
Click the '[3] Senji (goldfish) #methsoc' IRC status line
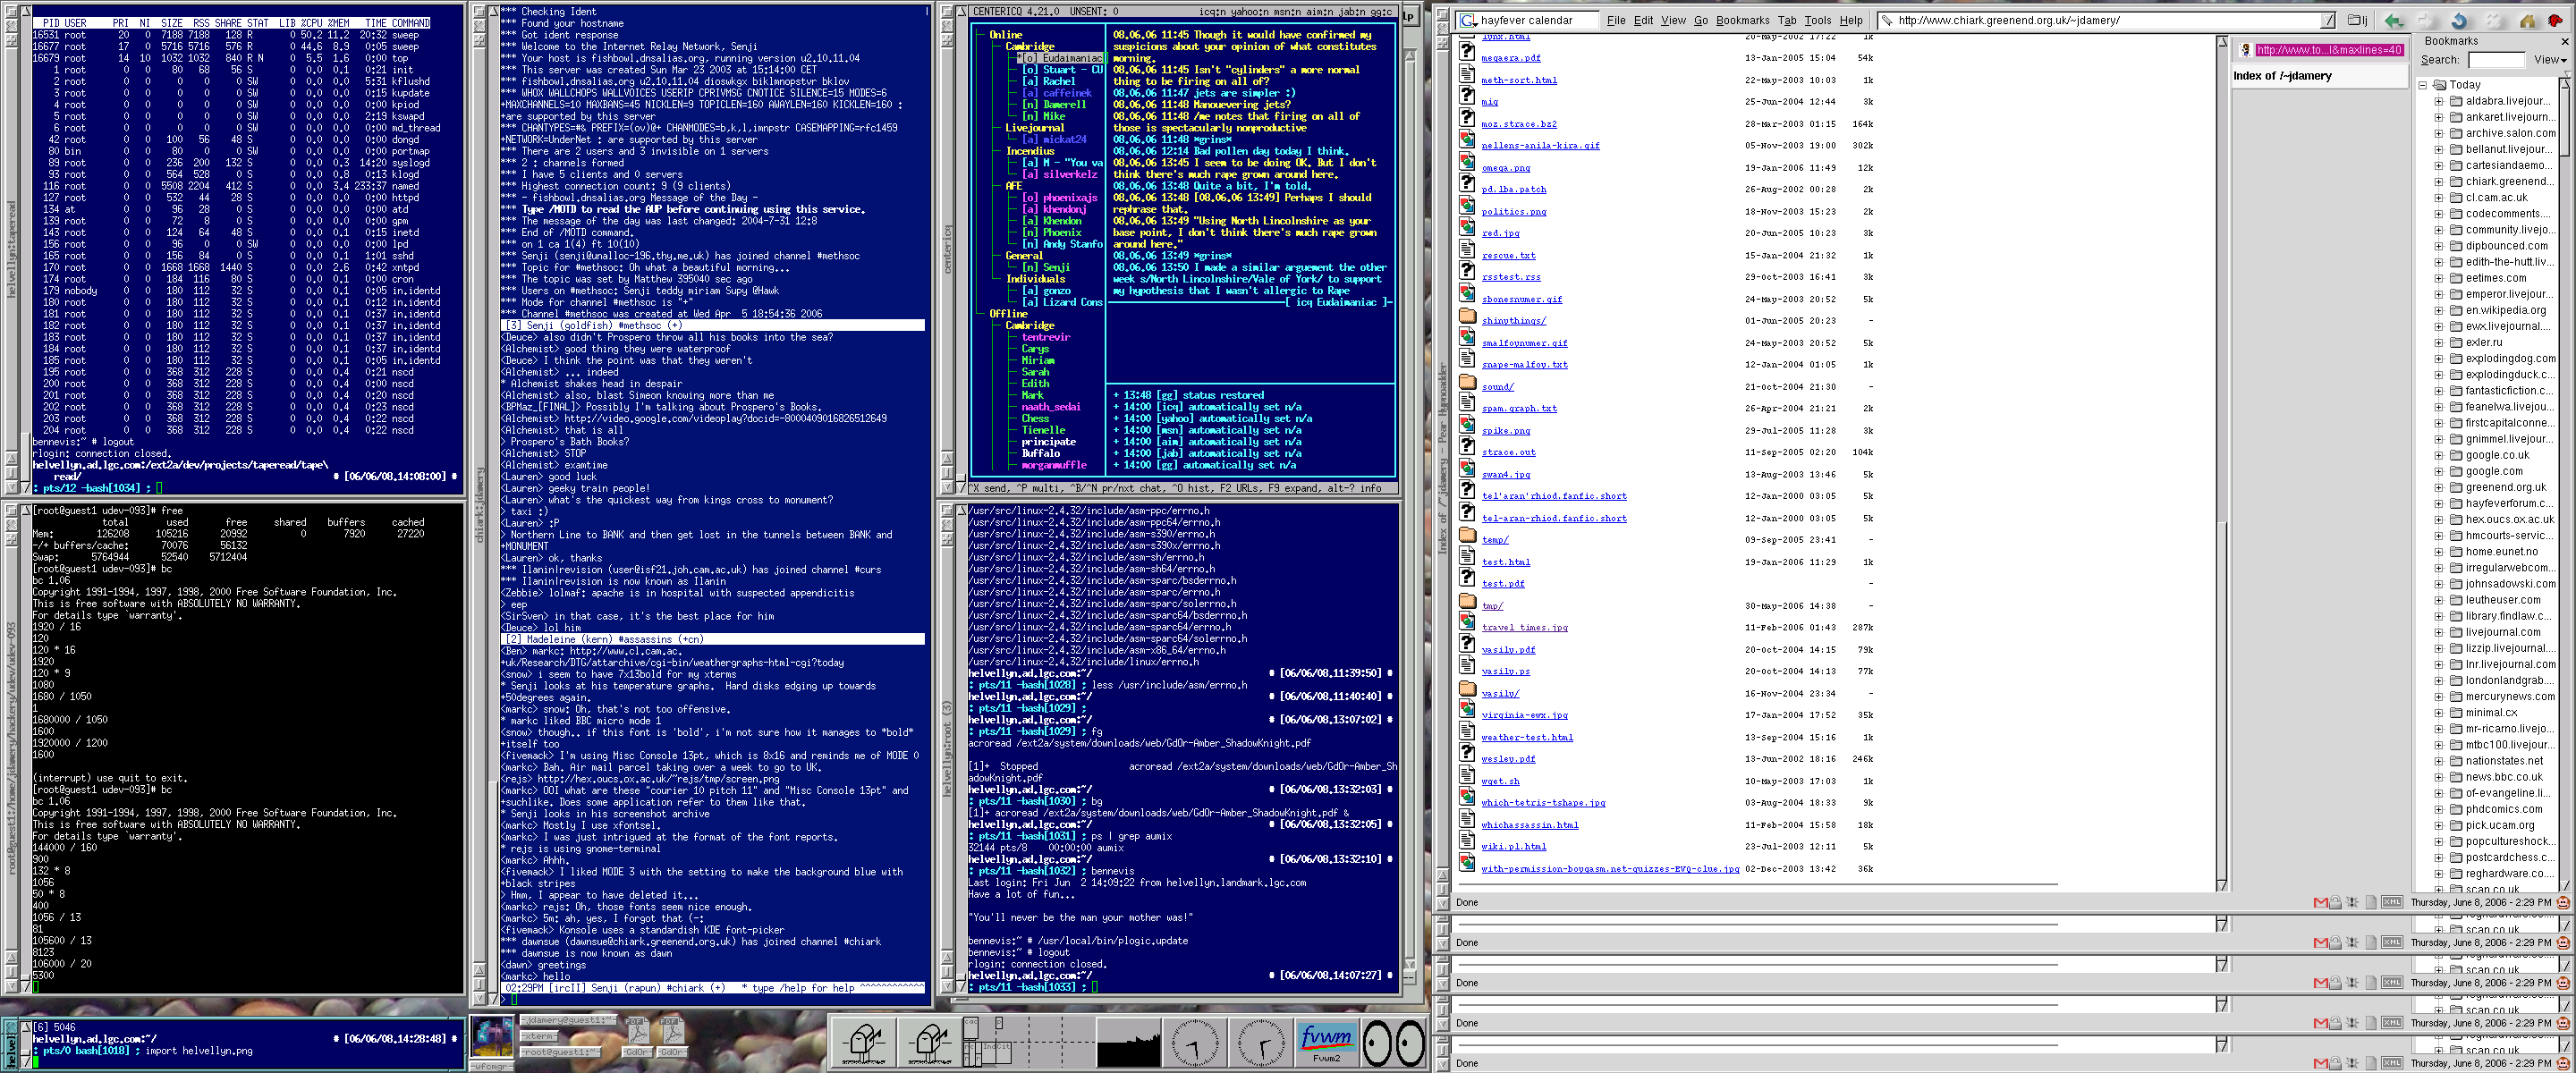pos(712,326)
